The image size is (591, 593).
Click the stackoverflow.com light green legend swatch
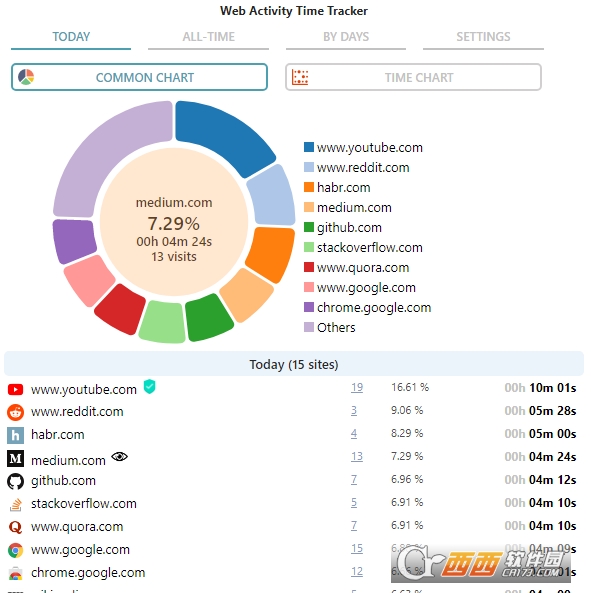click(x=309, y=247)
